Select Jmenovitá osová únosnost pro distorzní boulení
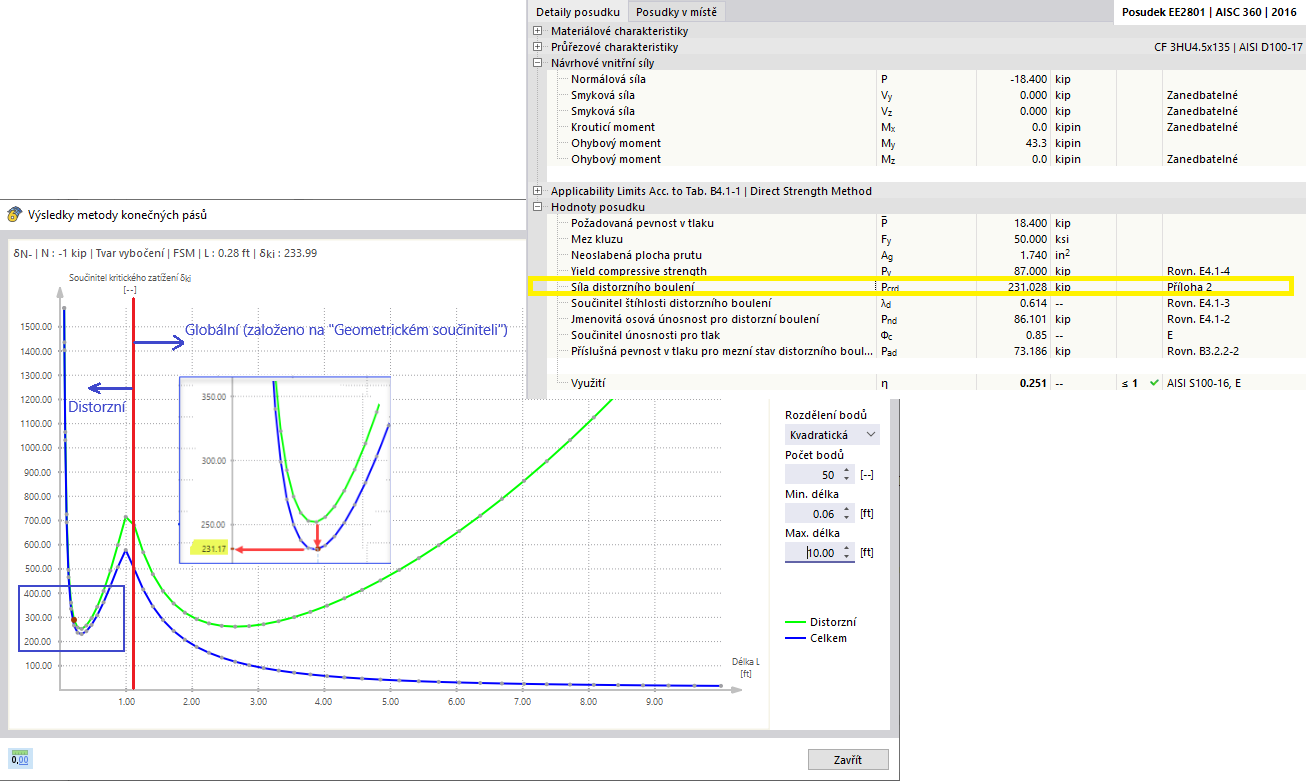This screenshot has width=1306, height=781. [x=695, y=319]
